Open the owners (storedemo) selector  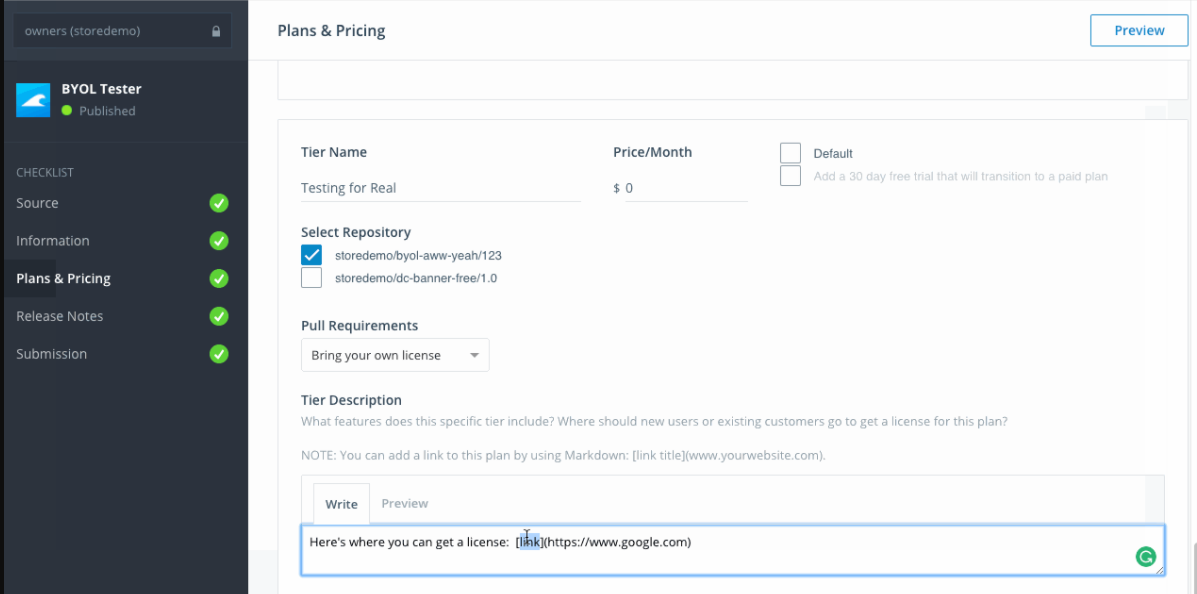click(121, 31)
